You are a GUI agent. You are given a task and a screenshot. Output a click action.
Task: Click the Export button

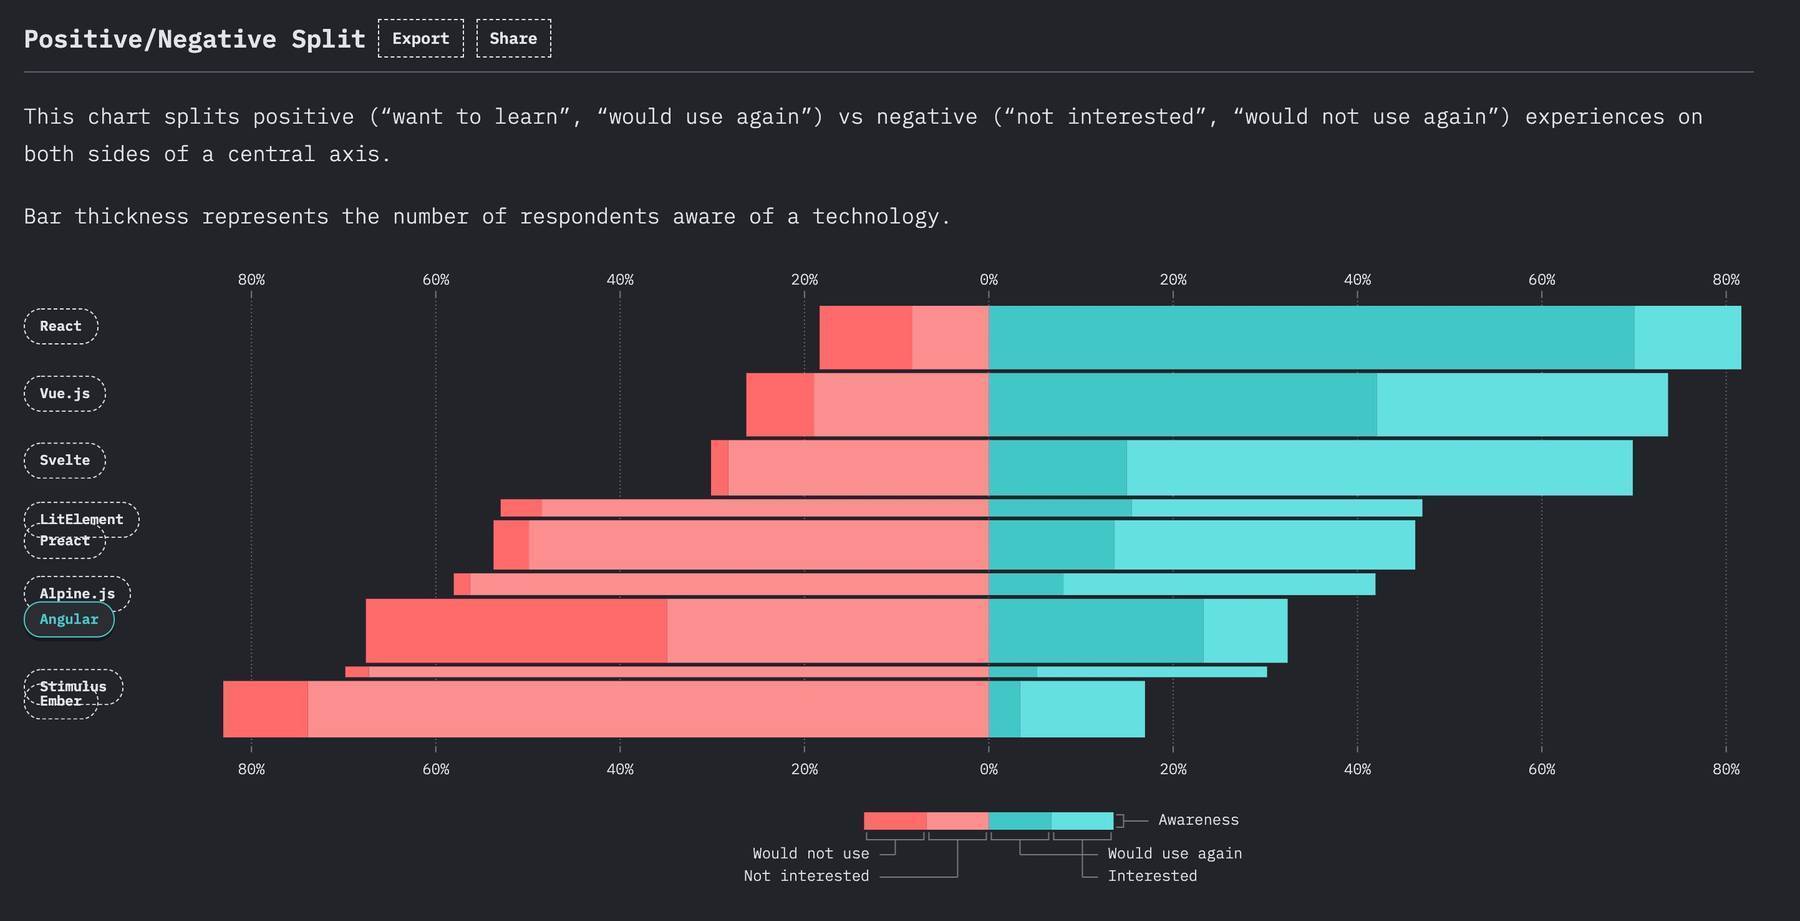tap(420, 38)
